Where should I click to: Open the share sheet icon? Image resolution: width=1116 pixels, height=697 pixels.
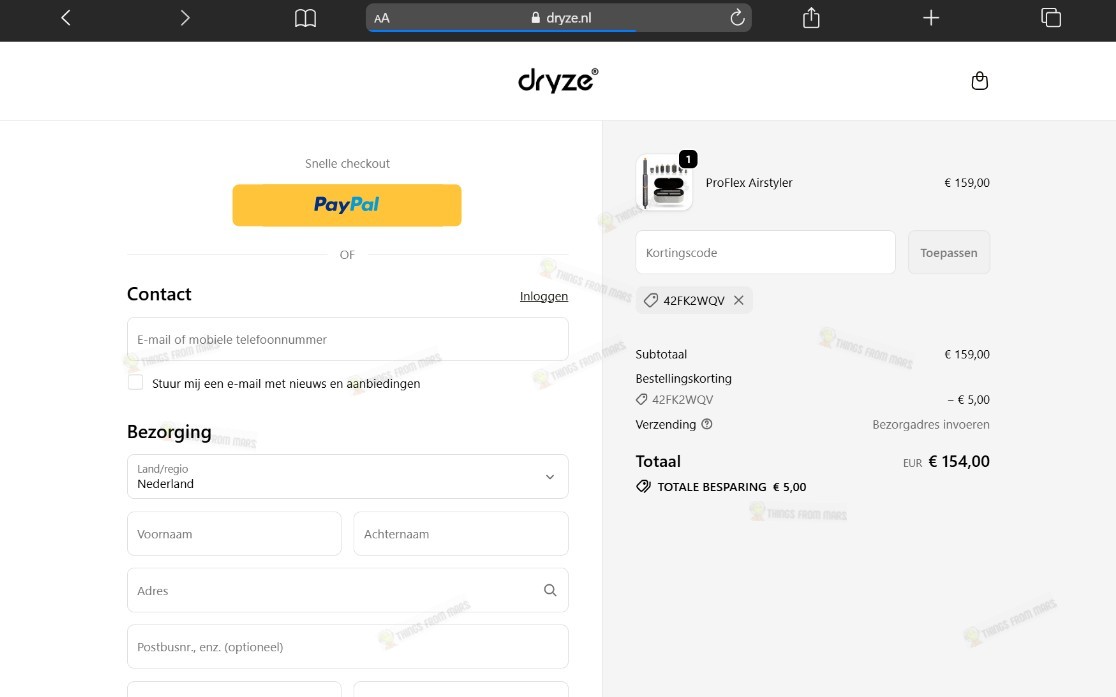pyautogui.click(x=811, y=17)
